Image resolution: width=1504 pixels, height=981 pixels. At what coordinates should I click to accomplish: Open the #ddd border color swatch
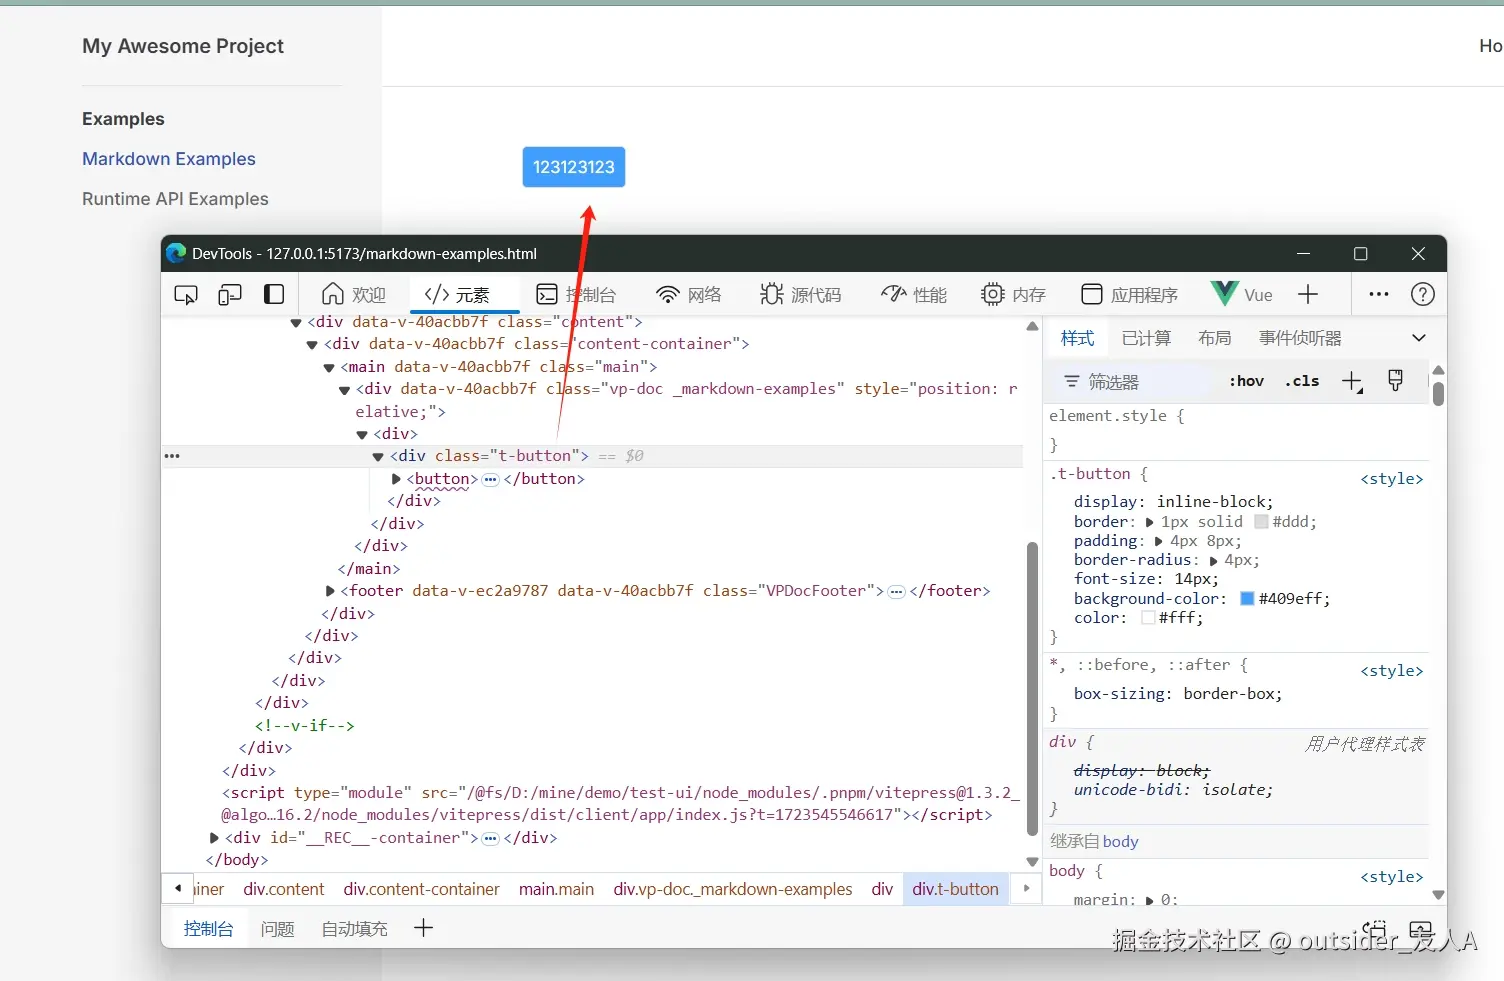(x=1261, y=522)
